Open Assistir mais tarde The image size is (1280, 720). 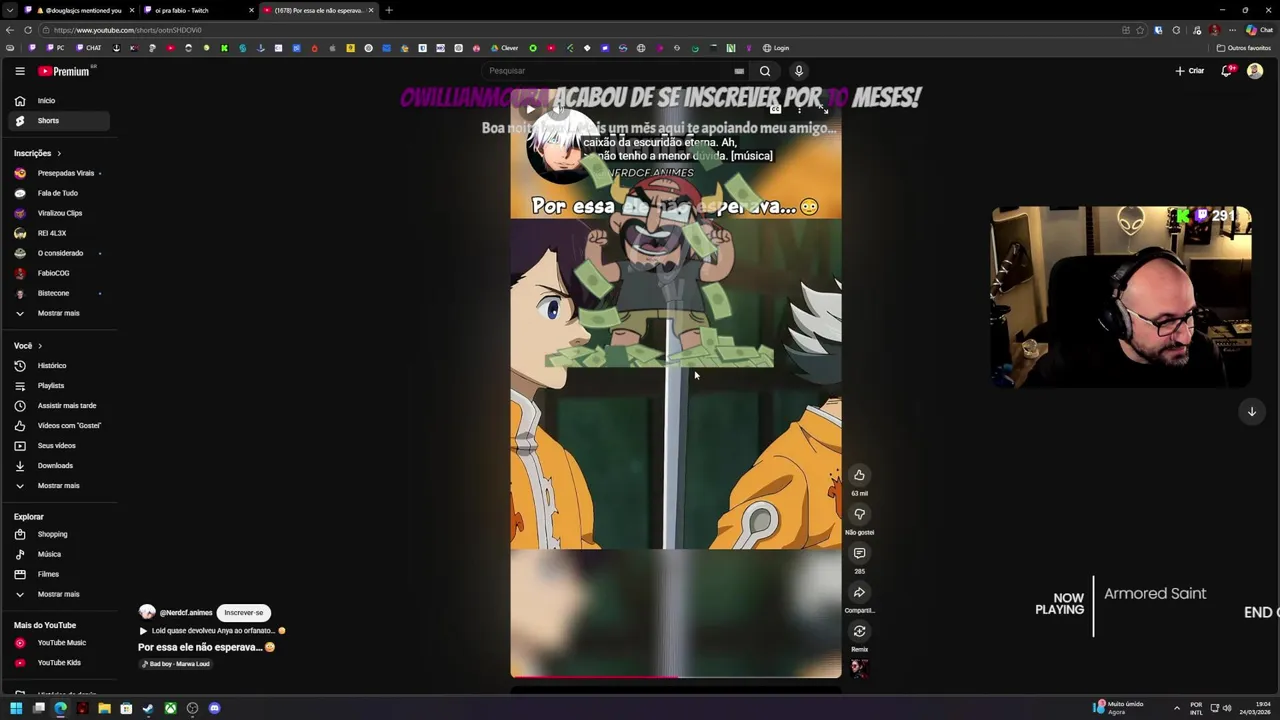pyautogui.click(x=58, y=406)
